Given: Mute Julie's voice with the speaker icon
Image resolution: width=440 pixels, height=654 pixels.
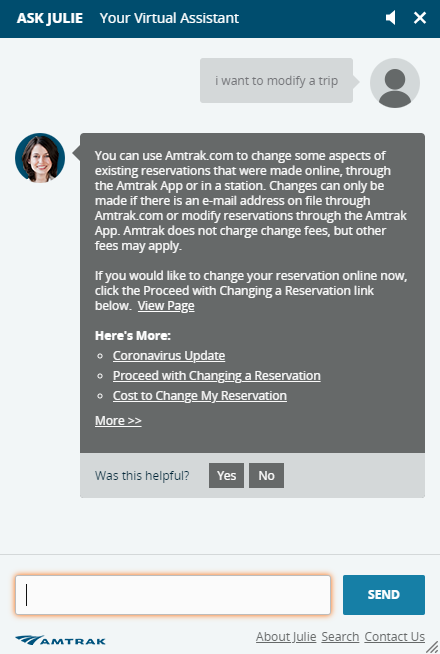Looking at the screenshot, I should point(391,18).
